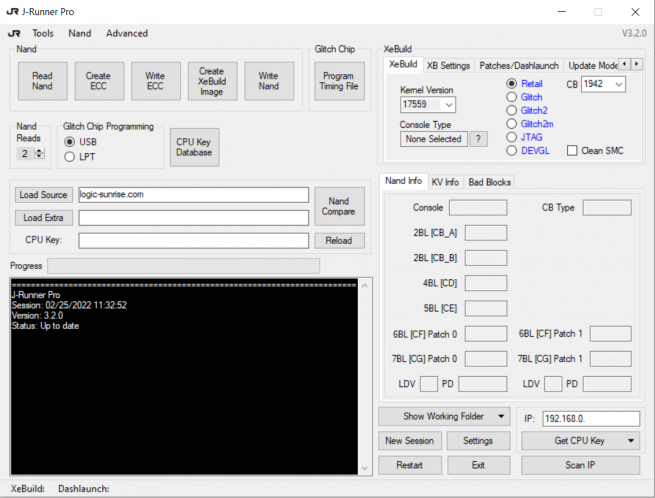Open the CB version dropdown

click(x=619, y=84)
